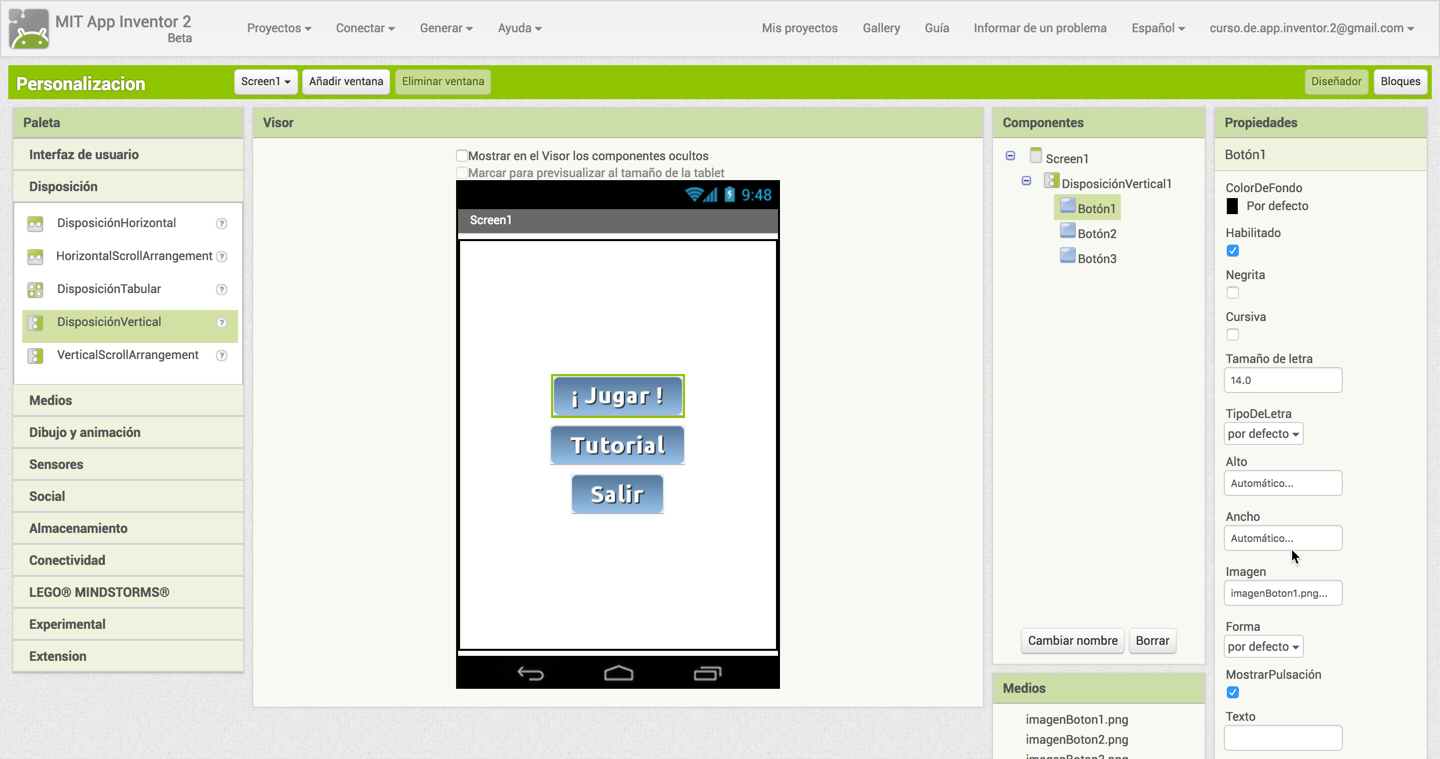
Task: Click imagenBoton1.png in Medios list
Action: tap(1077, 720)
